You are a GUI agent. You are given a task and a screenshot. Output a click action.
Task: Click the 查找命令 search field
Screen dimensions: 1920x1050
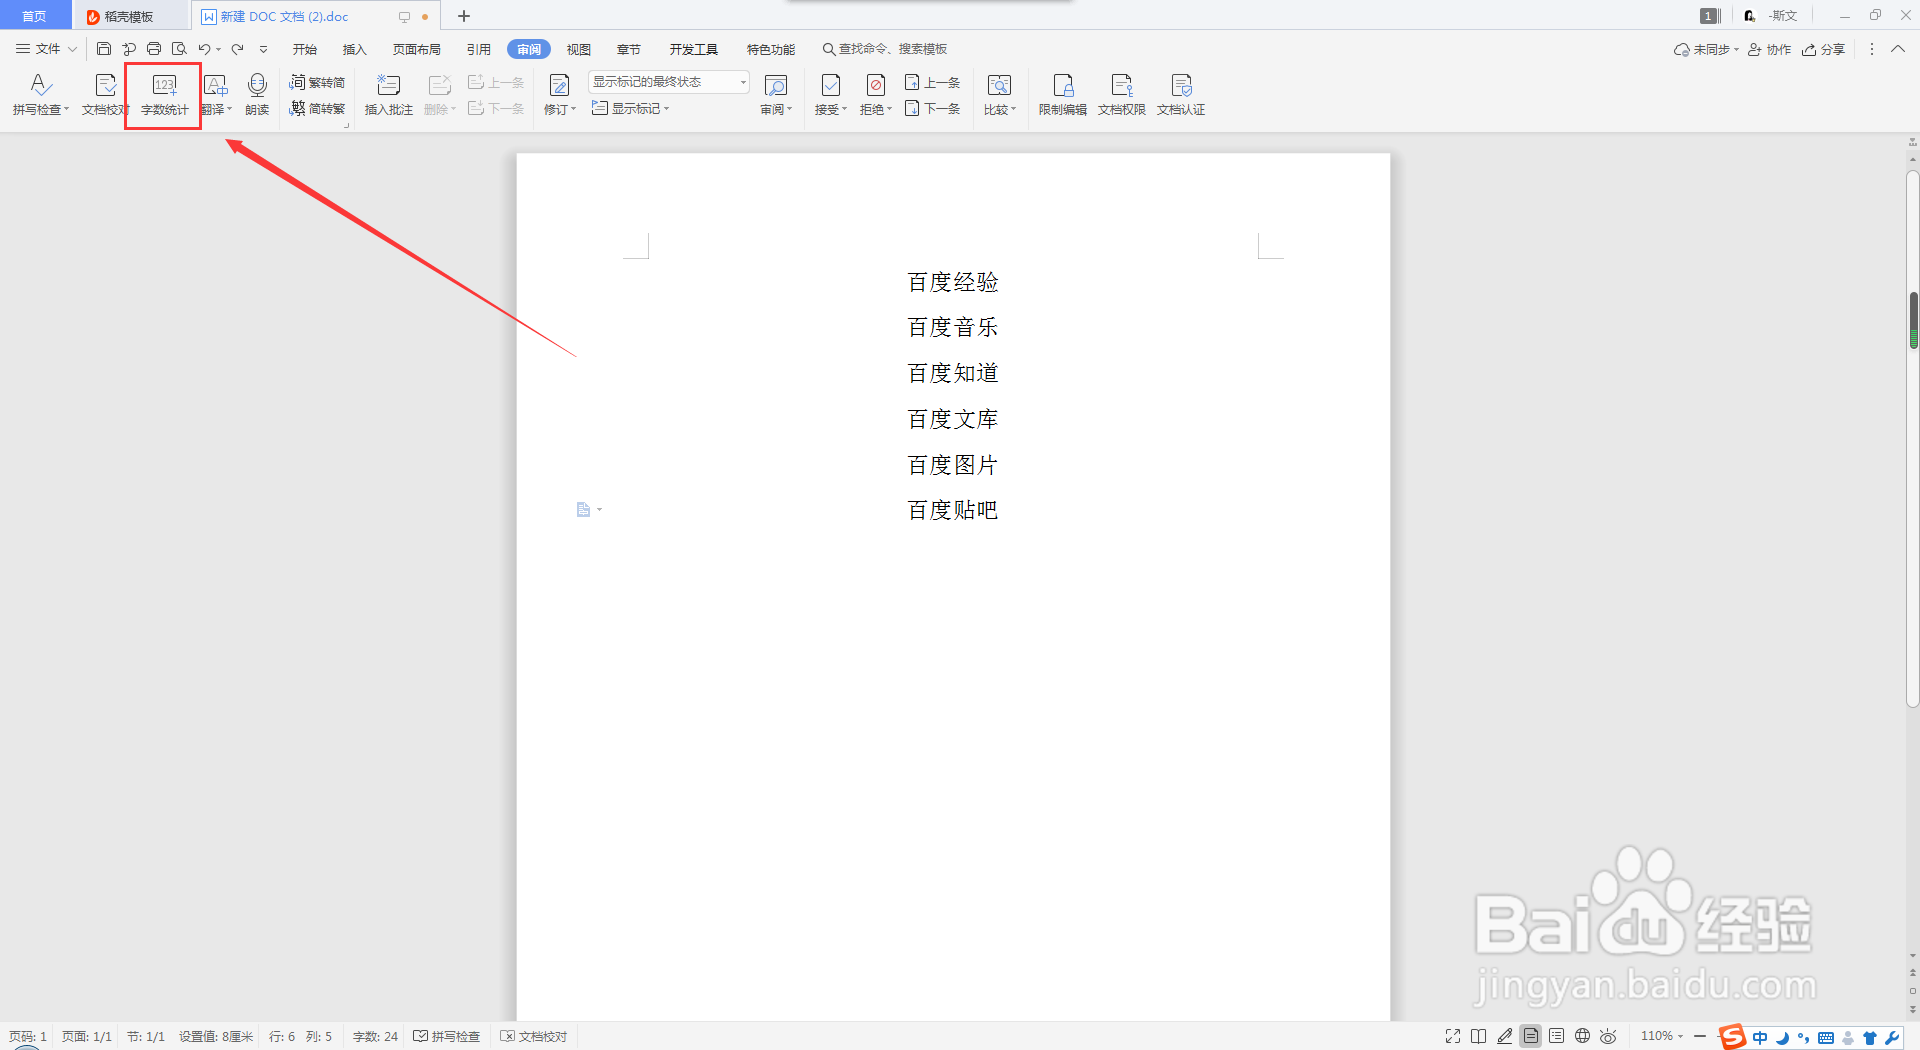(x=884, y=49)
